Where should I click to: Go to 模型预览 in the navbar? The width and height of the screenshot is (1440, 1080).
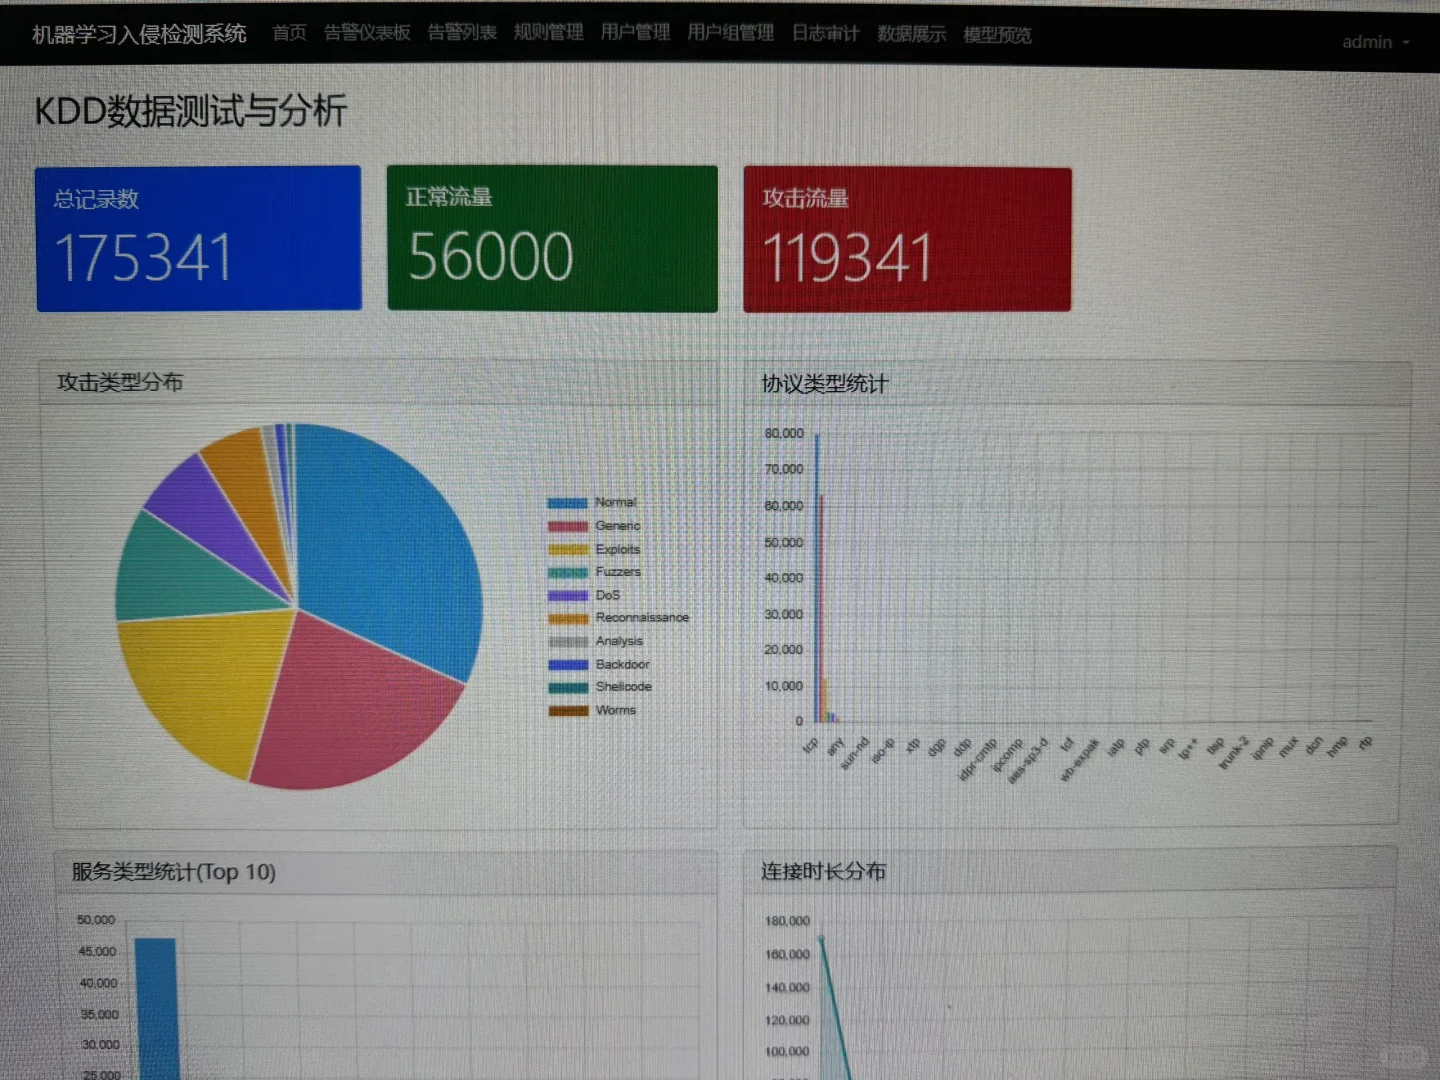997,35
